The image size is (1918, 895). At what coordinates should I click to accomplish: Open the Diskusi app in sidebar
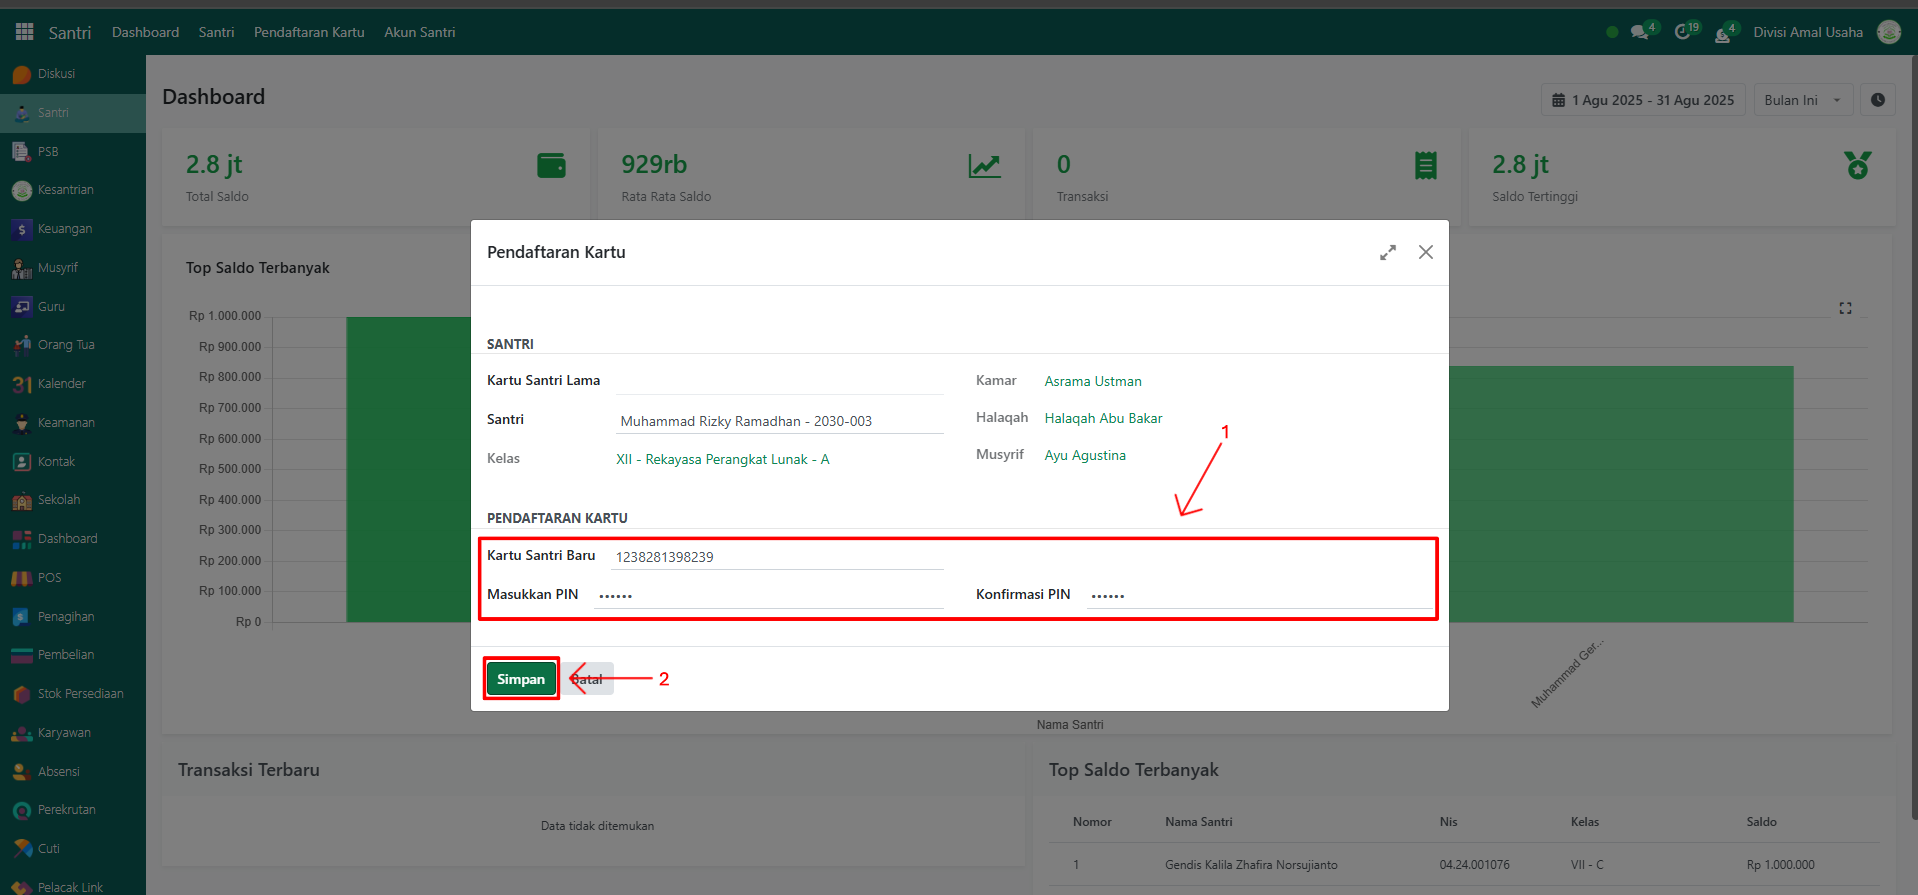point(56,74)
